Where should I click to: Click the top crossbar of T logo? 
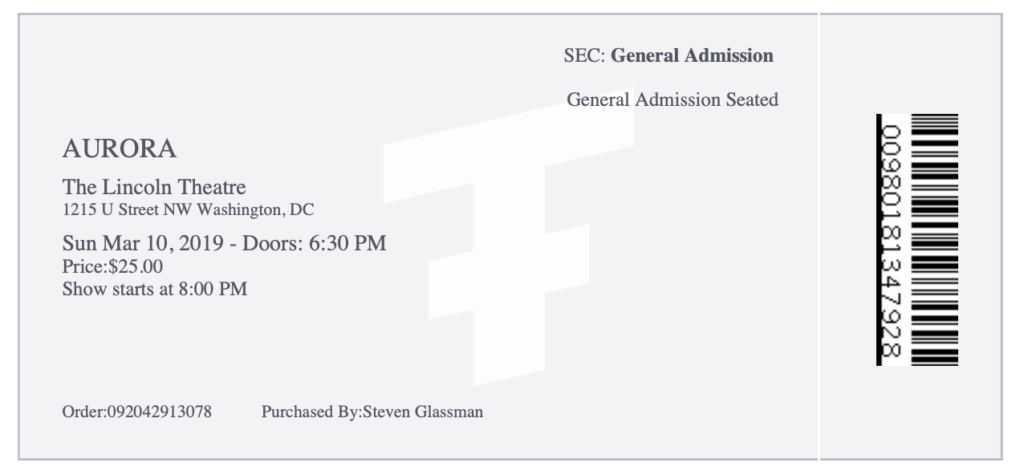click(508, 145)
